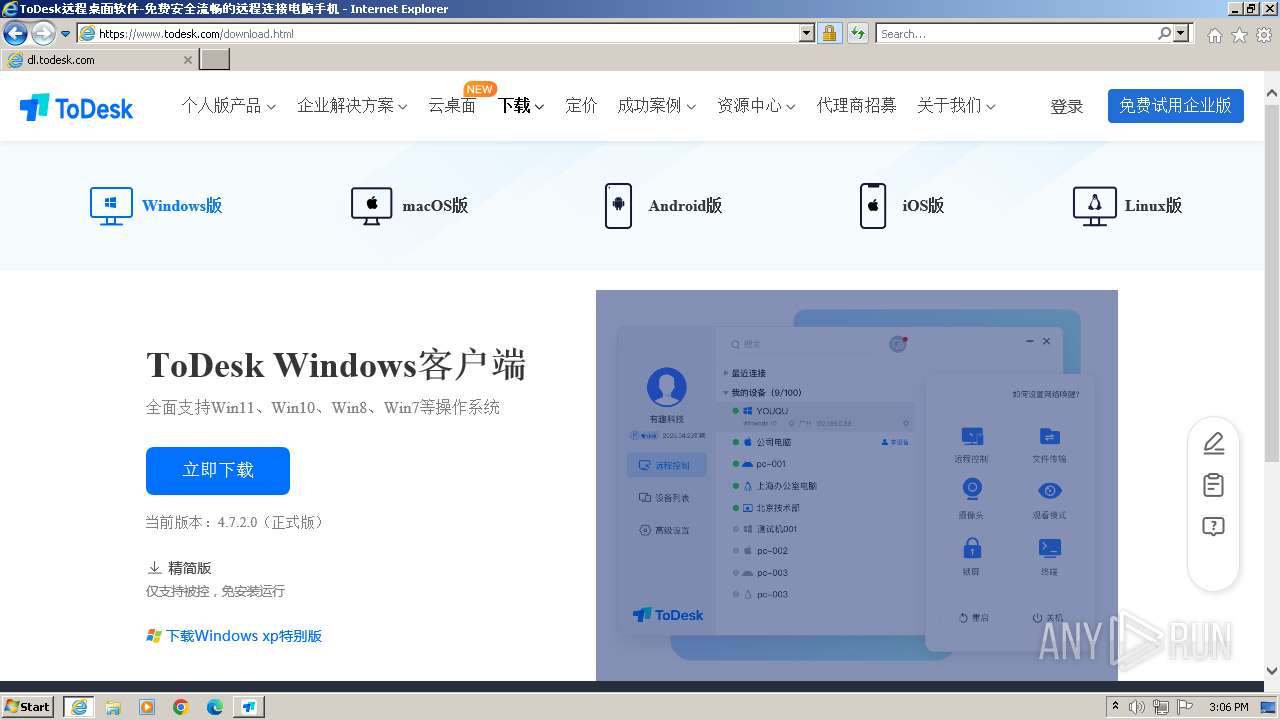Screen dimensions: 1280x720
Task: Open the 定价 menu item
Action: 581,106
